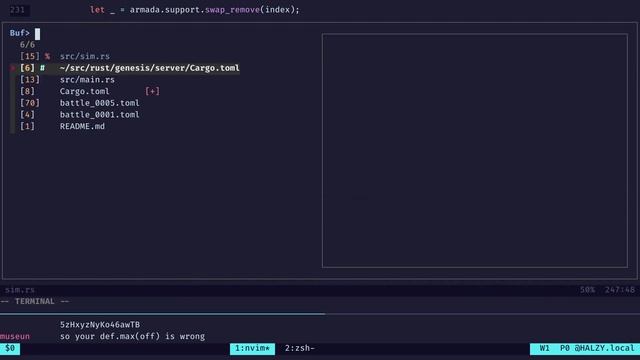Image resolution: width=640 pixels, height=360 pixels.
Task: Click the 'so your def.max(off) is wrong' message
Action: click(x=132, y=336)
